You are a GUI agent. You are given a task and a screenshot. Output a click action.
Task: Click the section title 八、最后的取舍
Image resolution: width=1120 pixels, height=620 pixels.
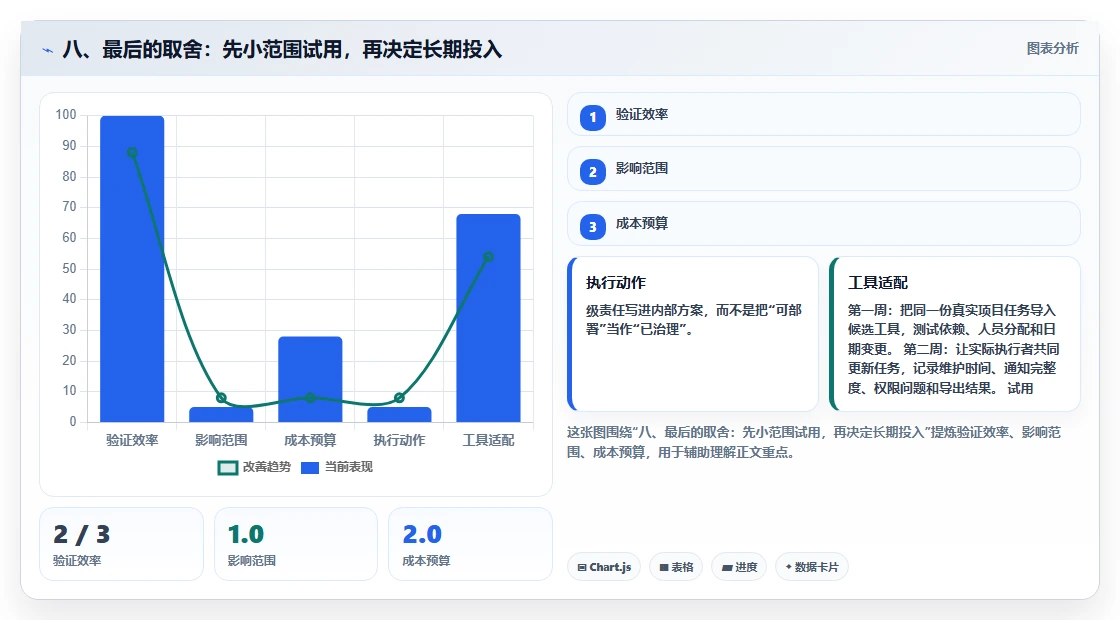(x=282, y=49)
